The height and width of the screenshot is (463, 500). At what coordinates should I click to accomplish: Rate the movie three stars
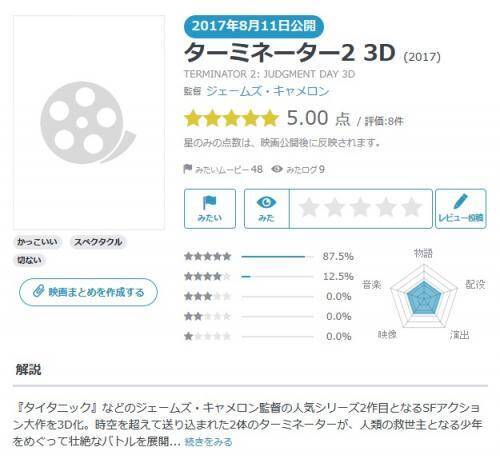(x=360, y=207)
